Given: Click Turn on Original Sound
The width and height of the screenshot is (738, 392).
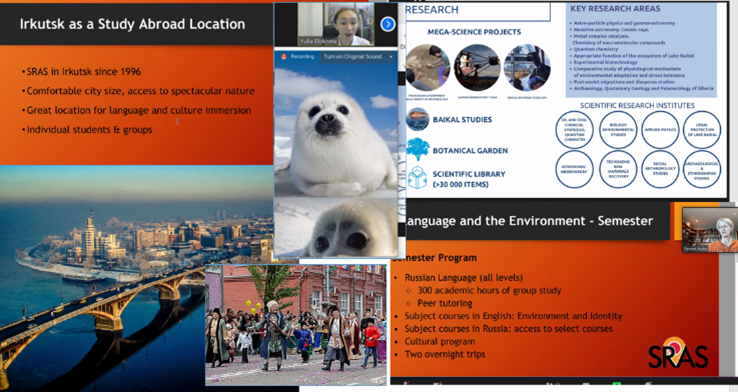Looking at the screenshot, I should [x=353, y=56].
